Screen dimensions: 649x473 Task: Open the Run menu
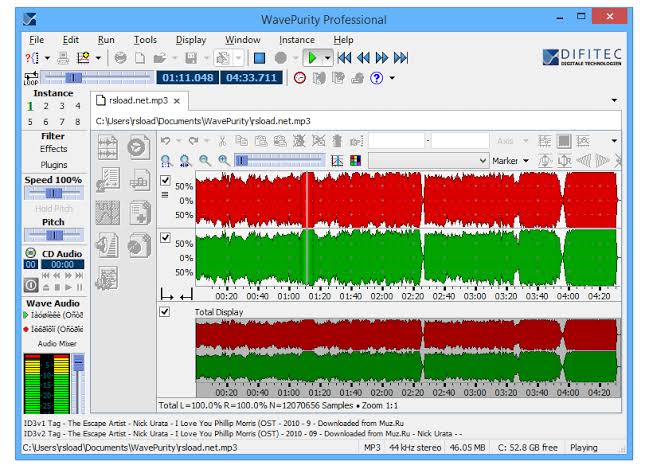(x=106, y=40)
